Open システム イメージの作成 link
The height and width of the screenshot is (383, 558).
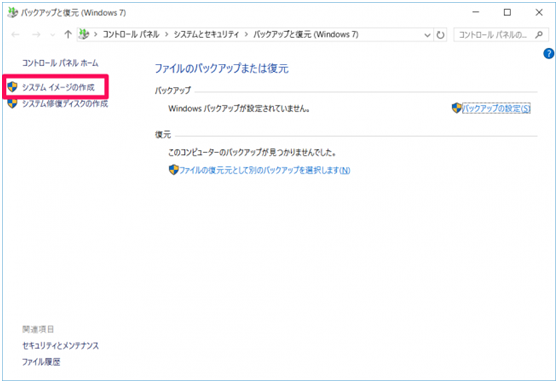tap(58, 87)
